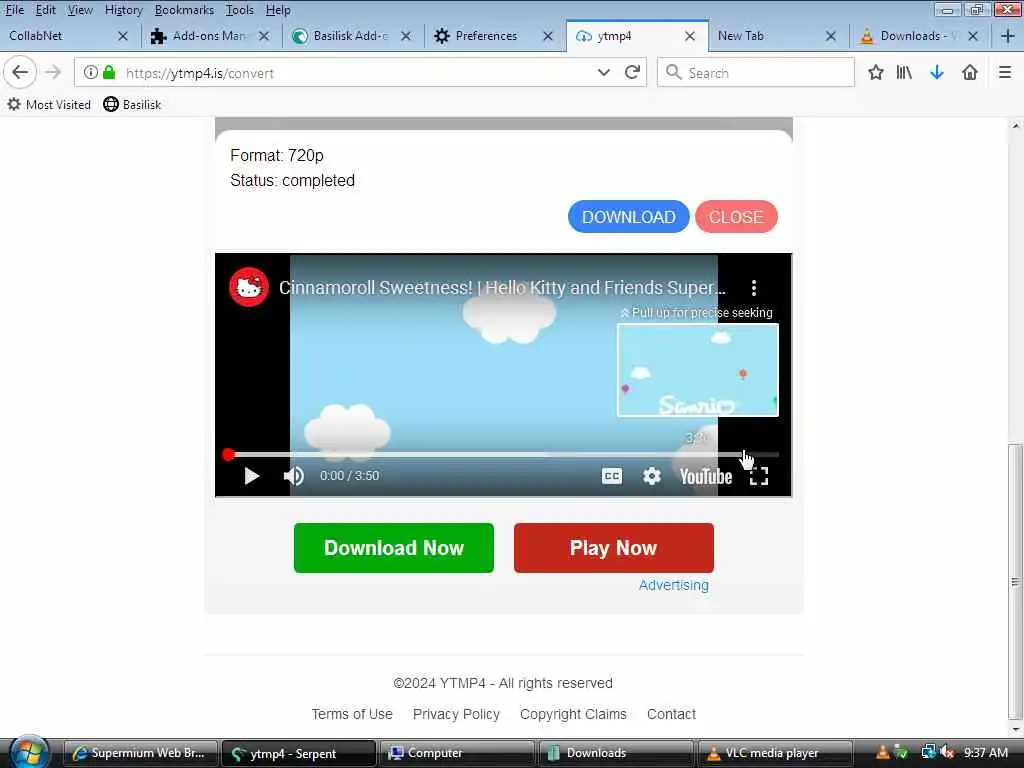This screenshot has width=1024, height=768.
Task: Click the blue DOWNLOAD button
Action: click(x=628, y=217)
